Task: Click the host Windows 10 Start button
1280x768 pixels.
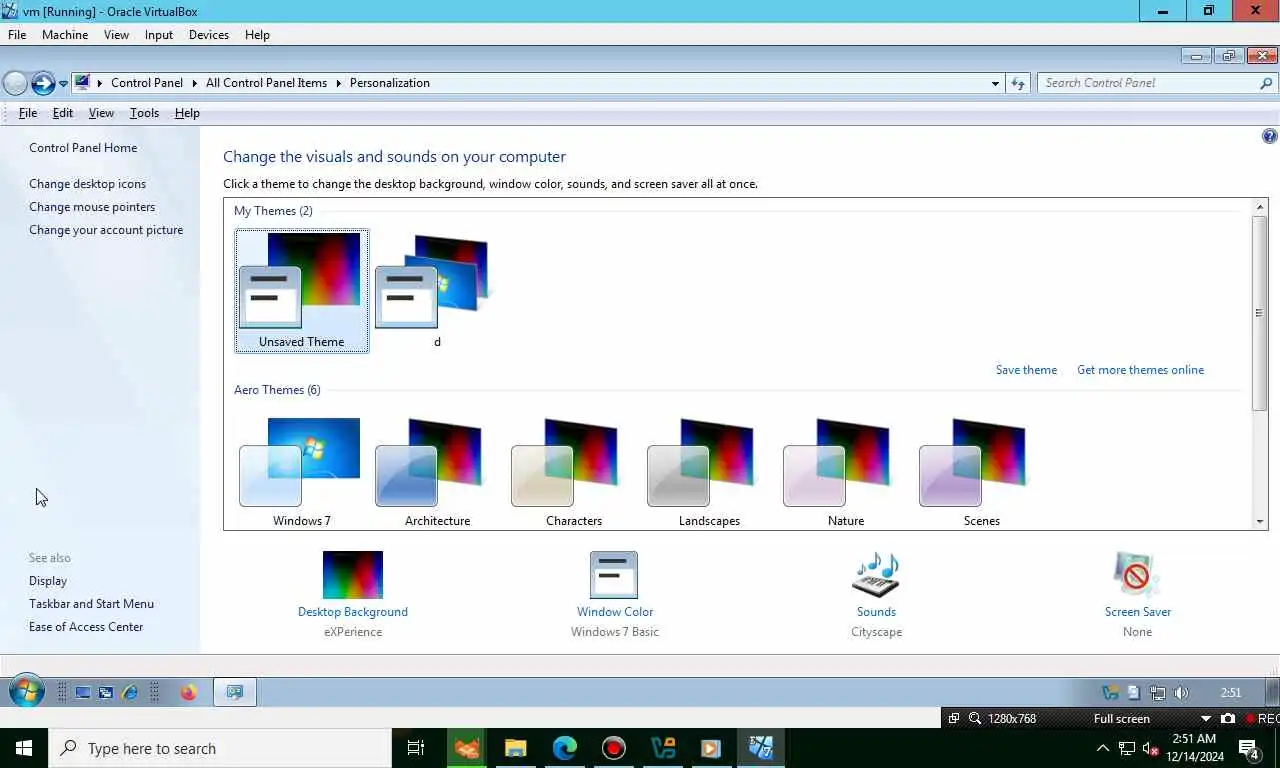Action: (x=24, y=748)
